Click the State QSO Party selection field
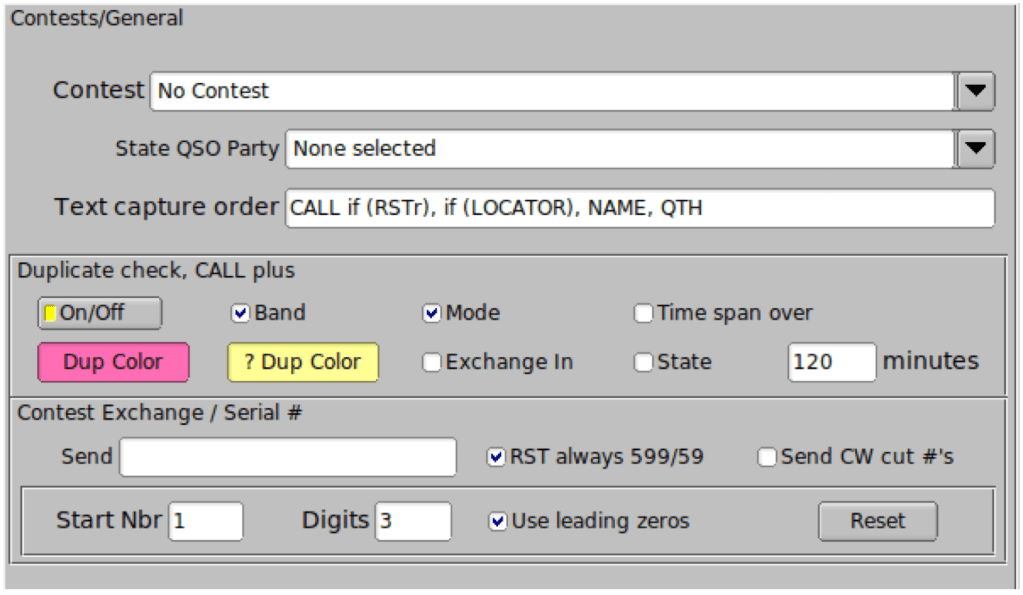Image resolution: width=1023 pixels, height=595 pixels. (x=620, y=149)
